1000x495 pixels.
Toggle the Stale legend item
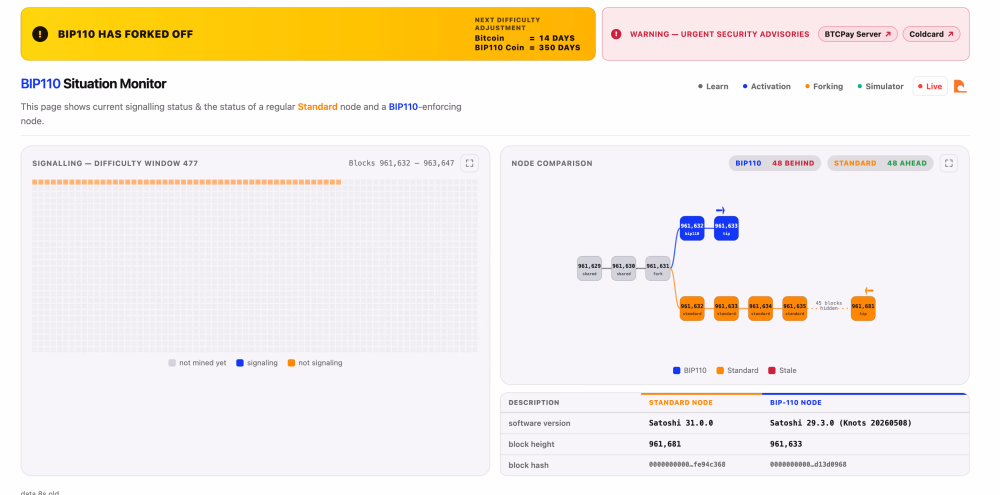(x=783, y=370)
